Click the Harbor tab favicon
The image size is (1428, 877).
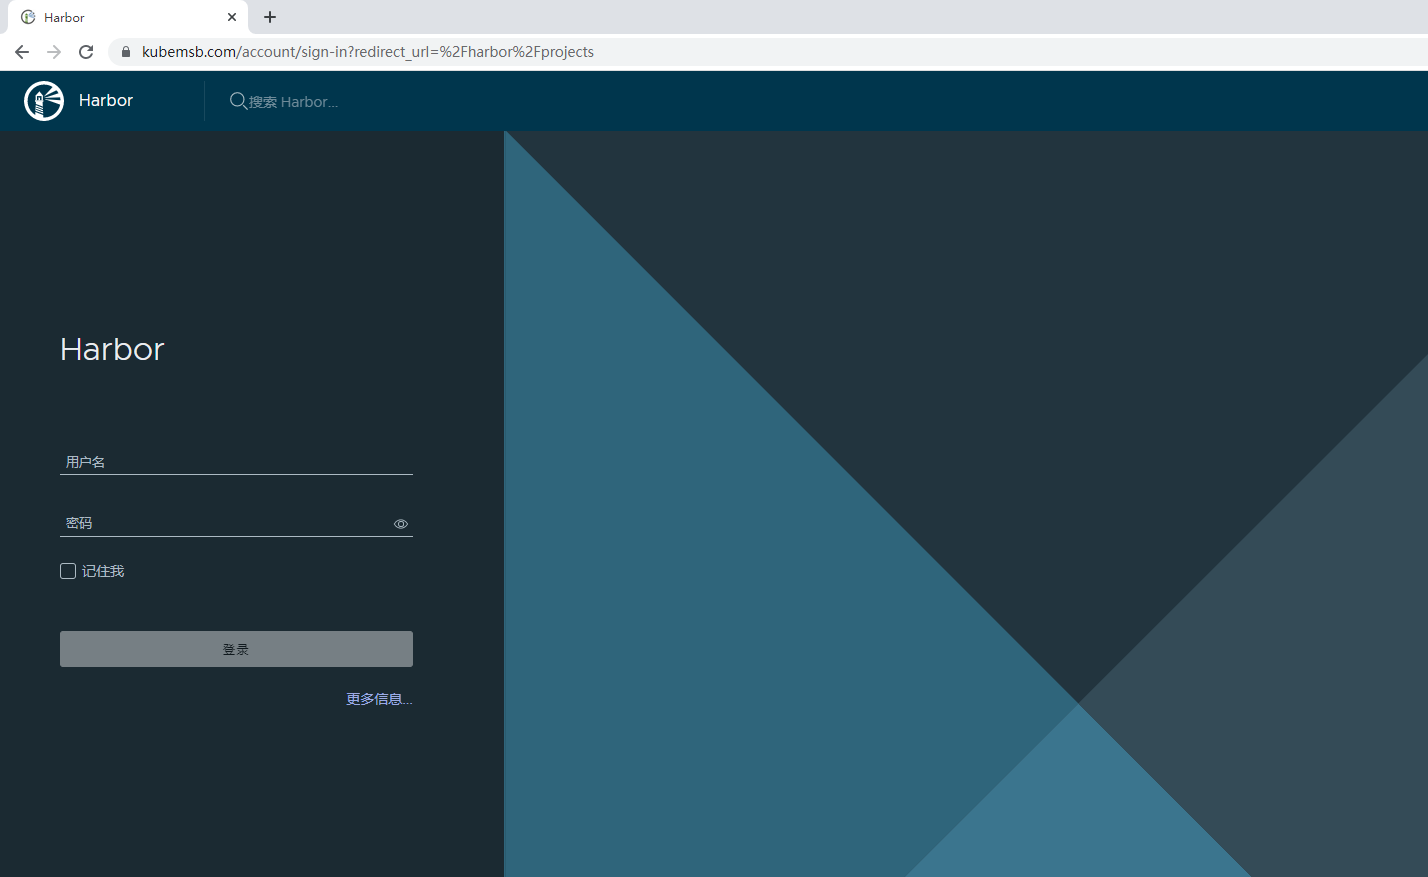coord(28,17)
